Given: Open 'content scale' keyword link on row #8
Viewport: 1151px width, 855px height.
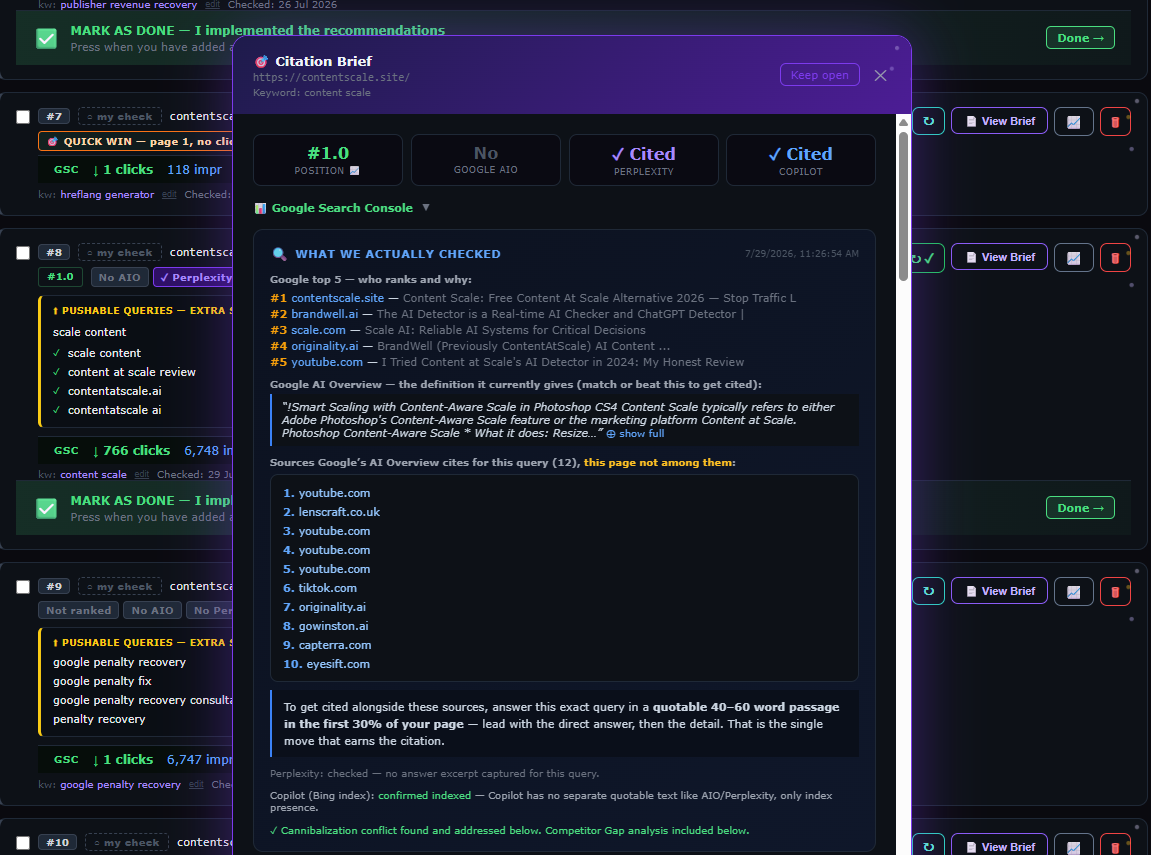Looking at the screenshot, I should (x=93, y=475).
